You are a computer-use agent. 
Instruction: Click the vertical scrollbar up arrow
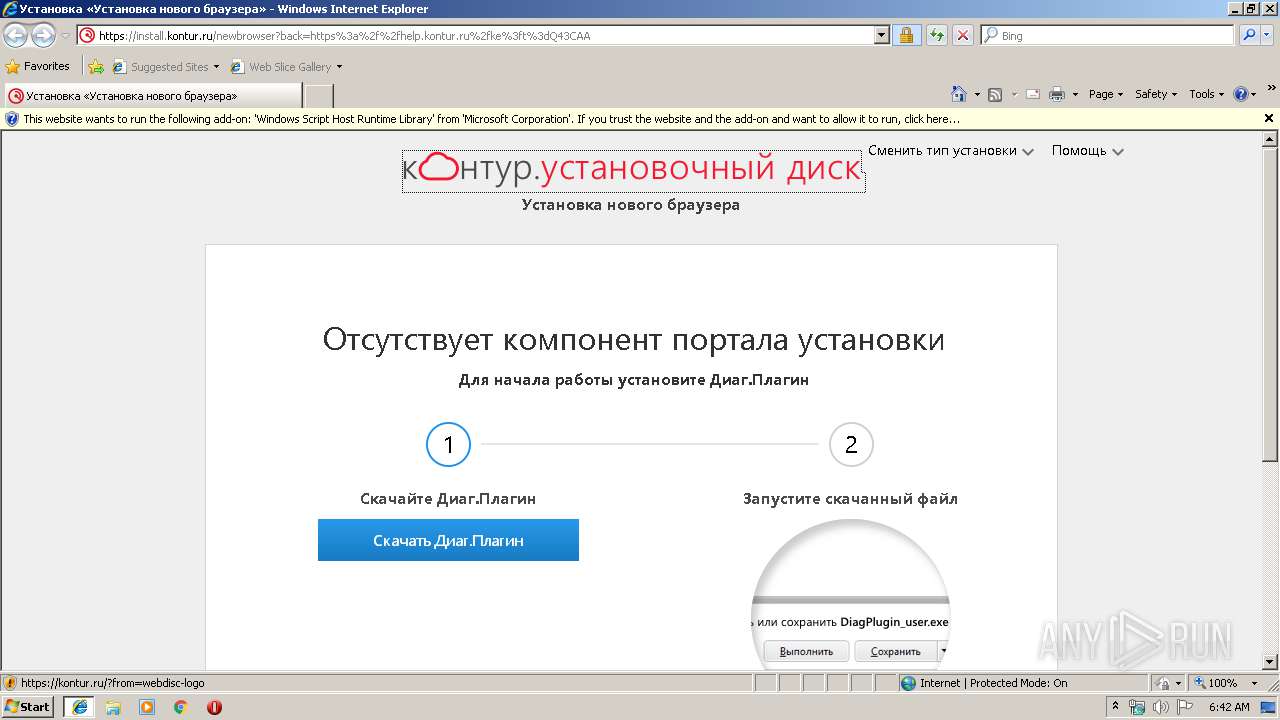(x=1271, y=140)
